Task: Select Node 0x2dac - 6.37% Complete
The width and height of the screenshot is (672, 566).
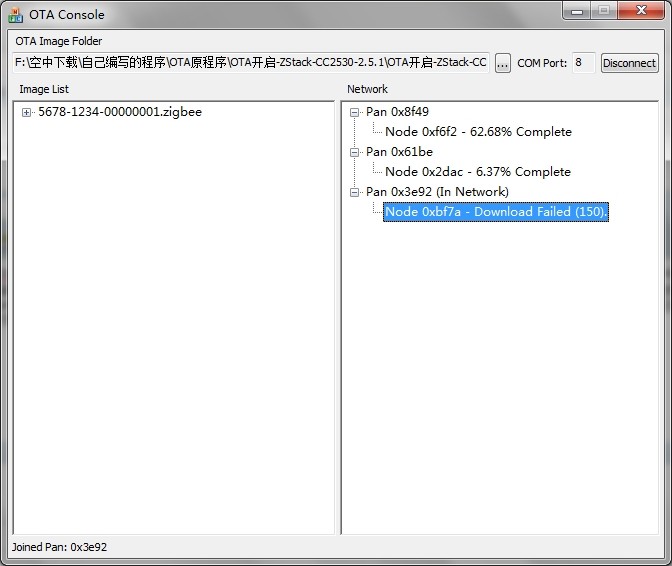Action: point(478,172)
